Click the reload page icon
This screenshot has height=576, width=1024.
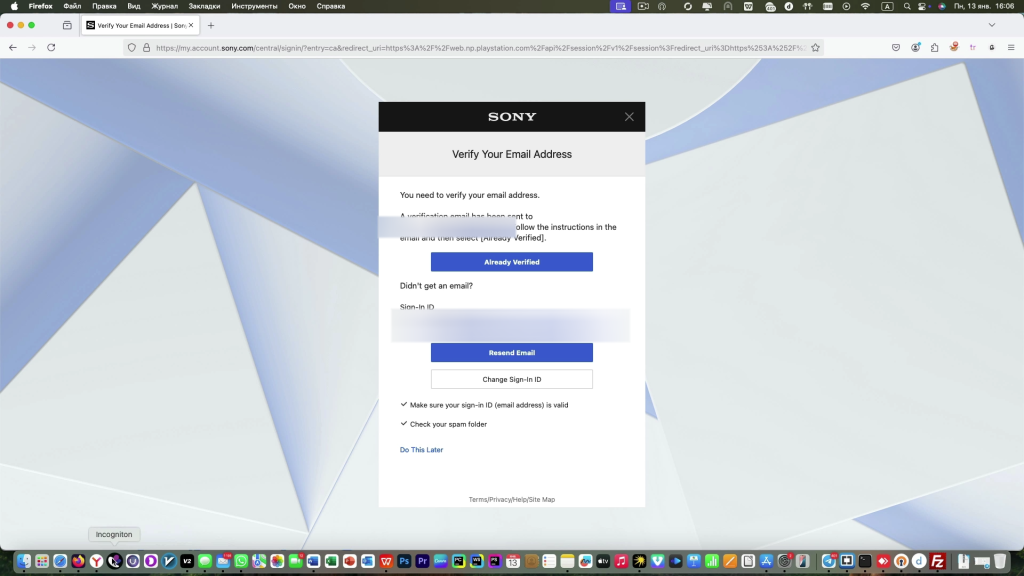51,47
